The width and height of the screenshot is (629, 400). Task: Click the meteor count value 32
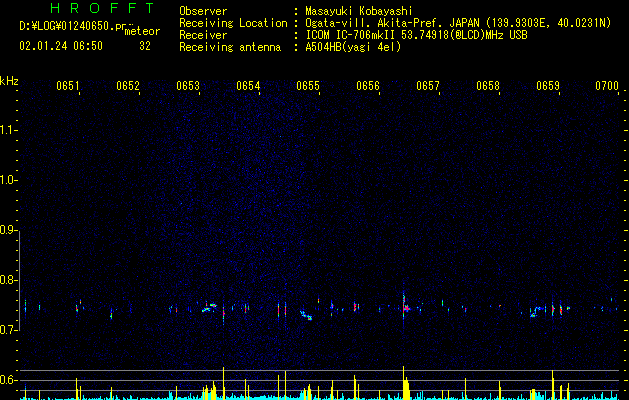(x=145, y=46)
